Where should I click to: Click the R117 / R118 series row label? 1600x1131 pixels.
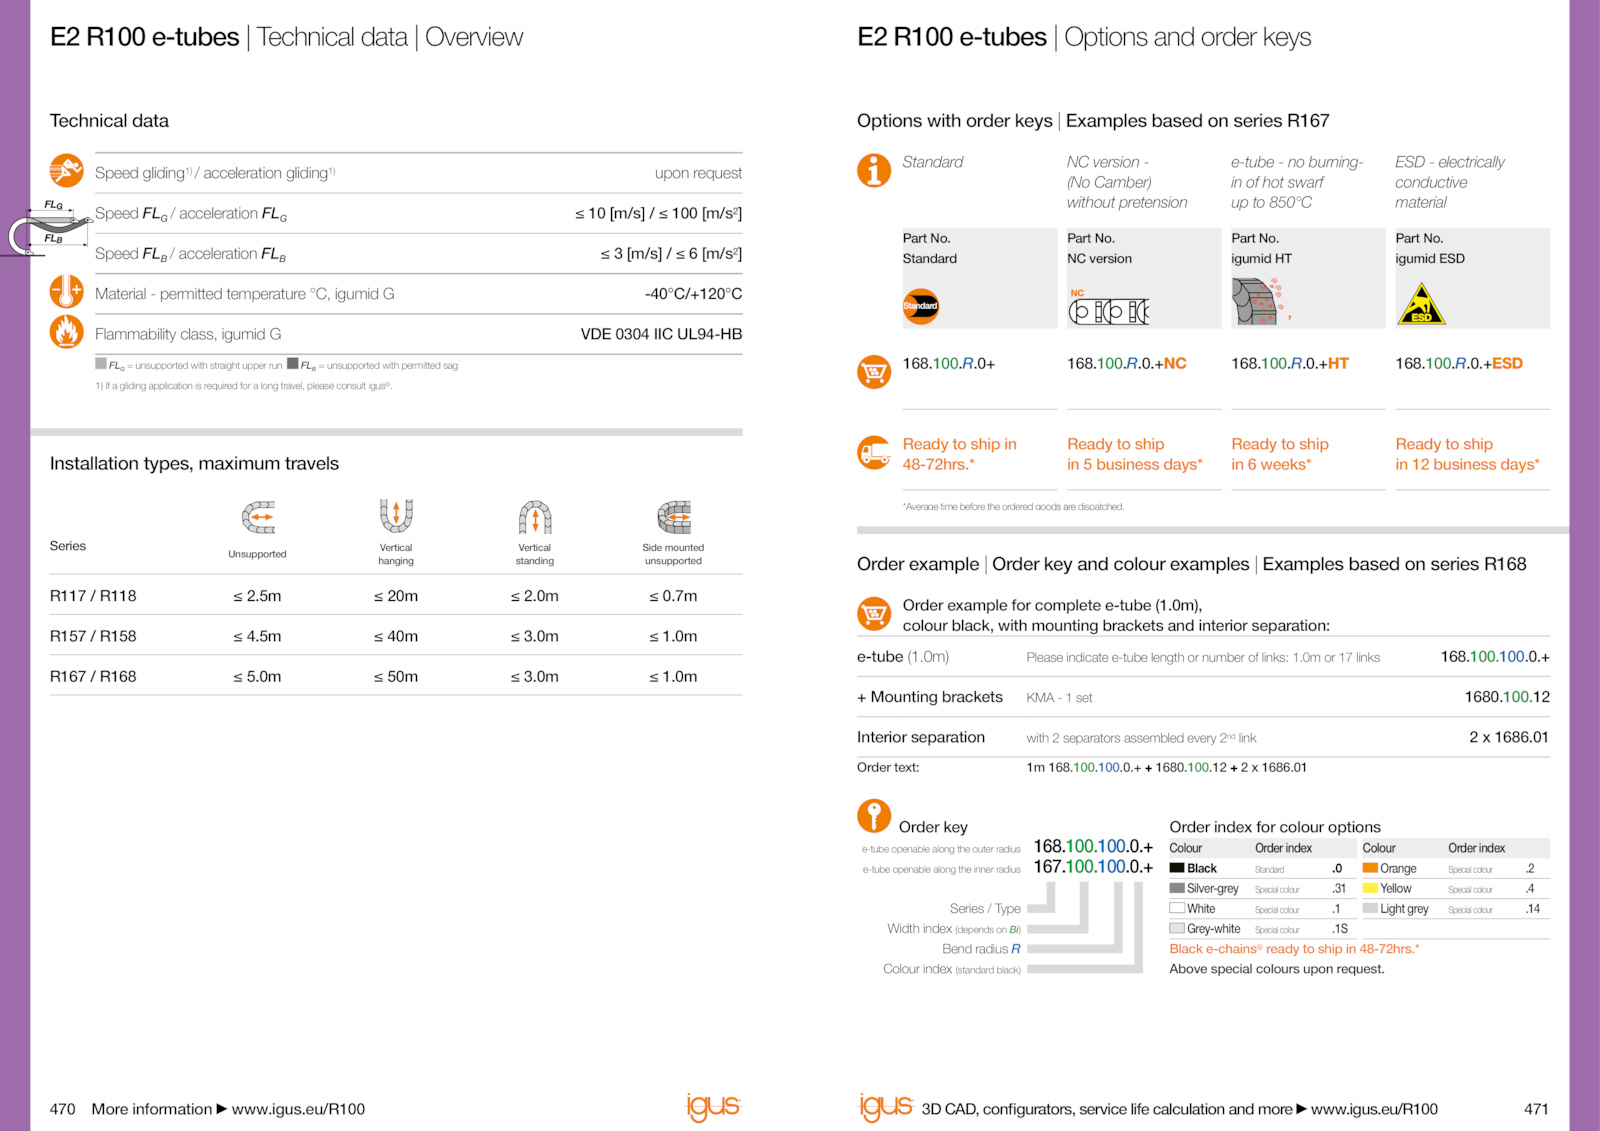(93, 596)
